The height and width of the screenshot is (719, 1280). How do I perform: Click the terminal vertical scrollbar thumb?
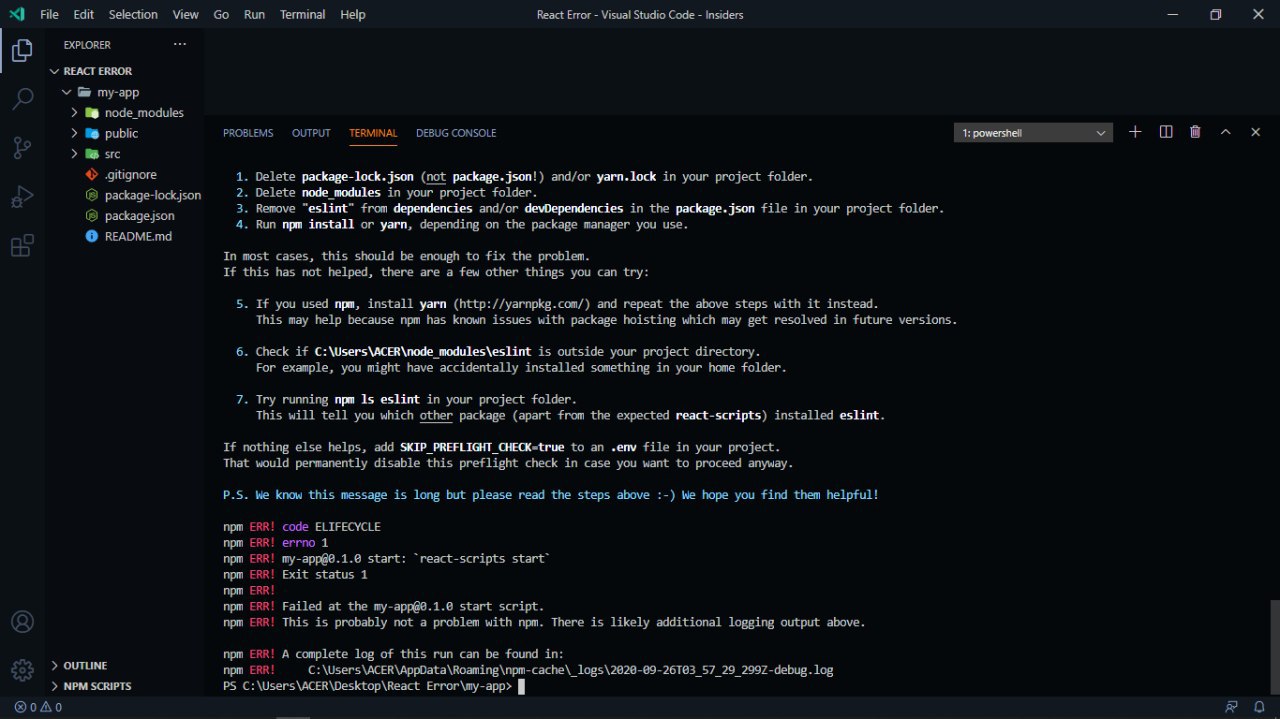pyautogui.click(x=1273, y=647)
